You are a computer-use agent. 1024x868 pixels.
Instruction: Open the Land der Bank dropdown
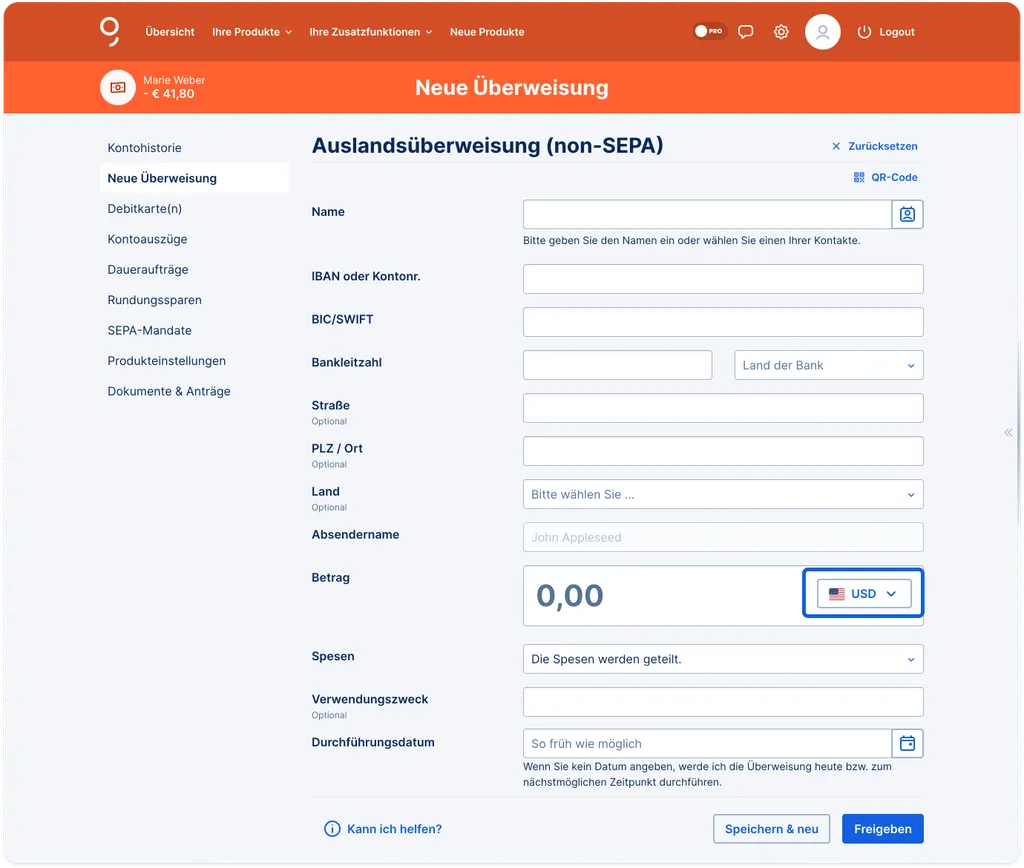[x=828, y=365]
